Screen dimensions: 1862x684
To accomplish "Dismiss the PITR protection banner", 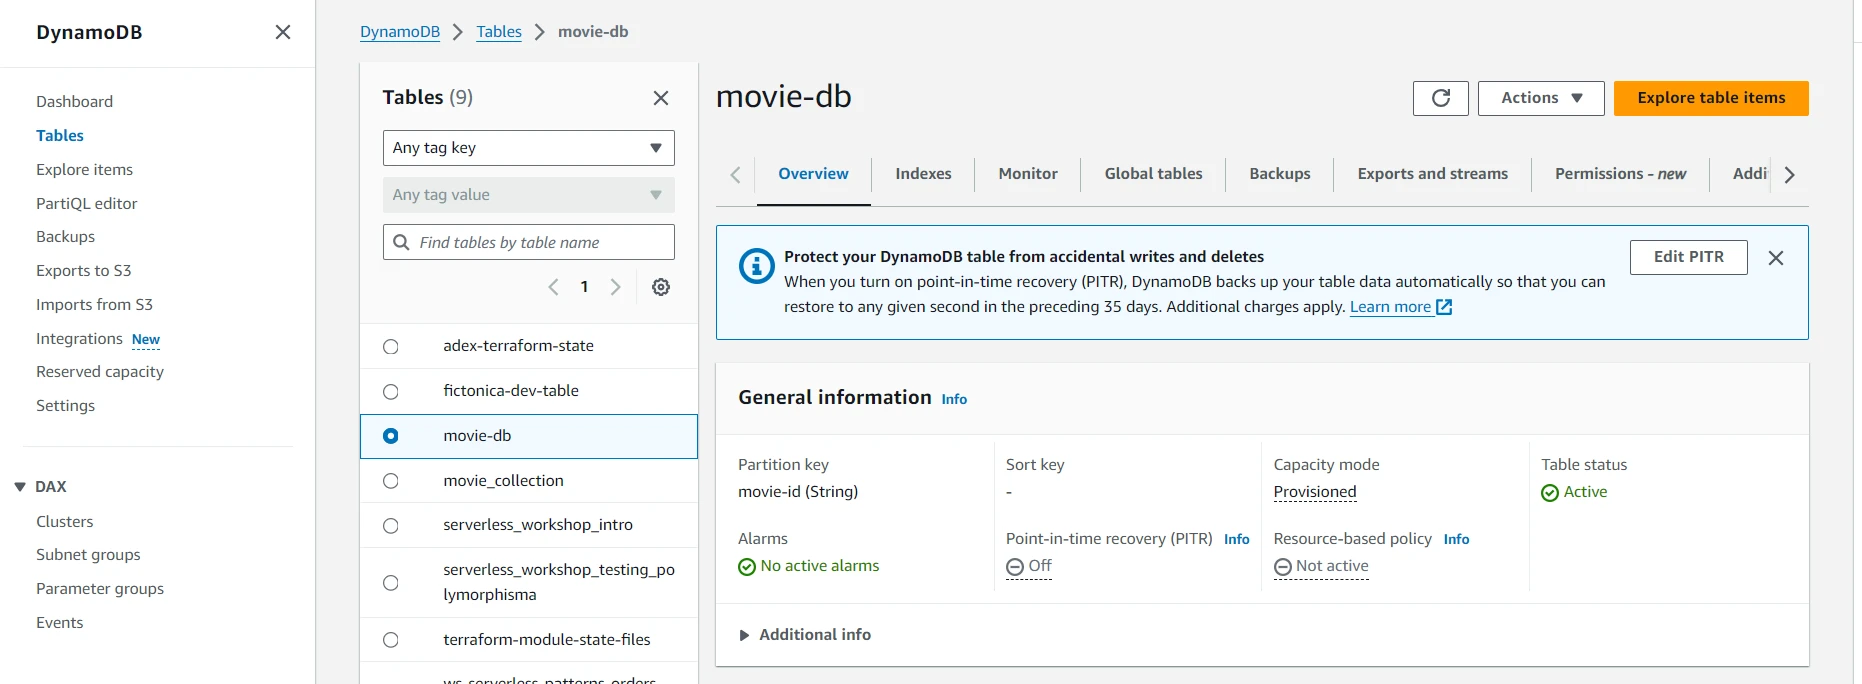I will click(1775, 258).
